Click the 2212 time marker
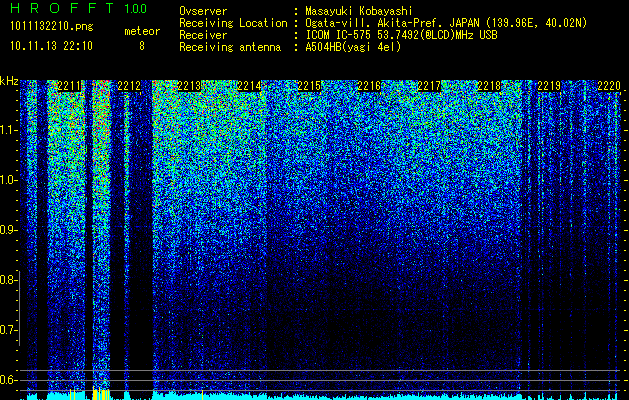 129,86
